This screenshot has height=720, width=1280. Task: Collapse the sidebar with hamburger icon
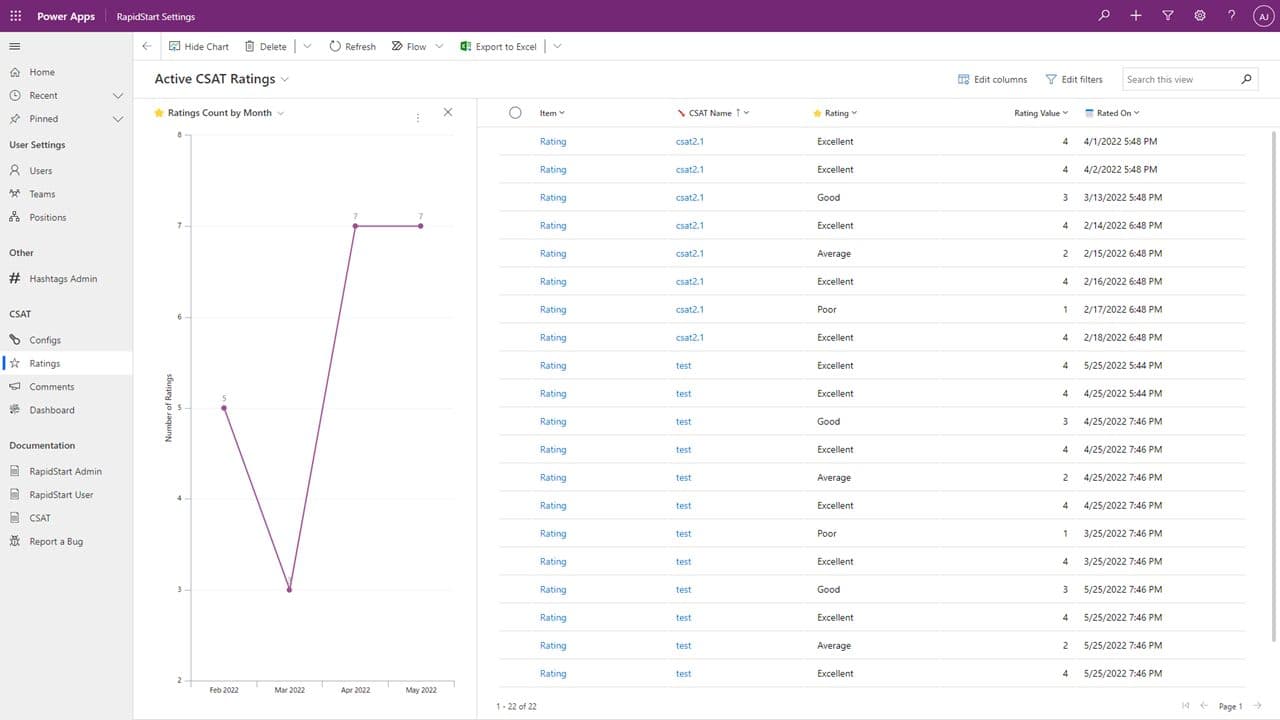point(15,47)
